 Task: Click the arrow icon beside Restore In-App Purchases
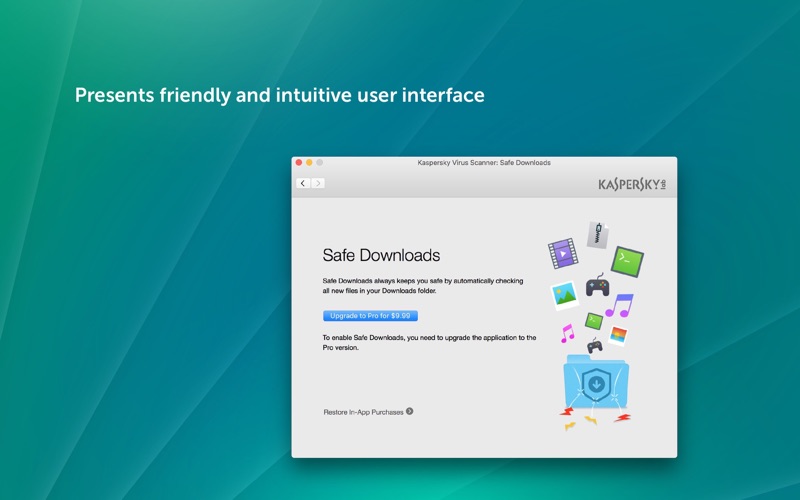point(410,411)
